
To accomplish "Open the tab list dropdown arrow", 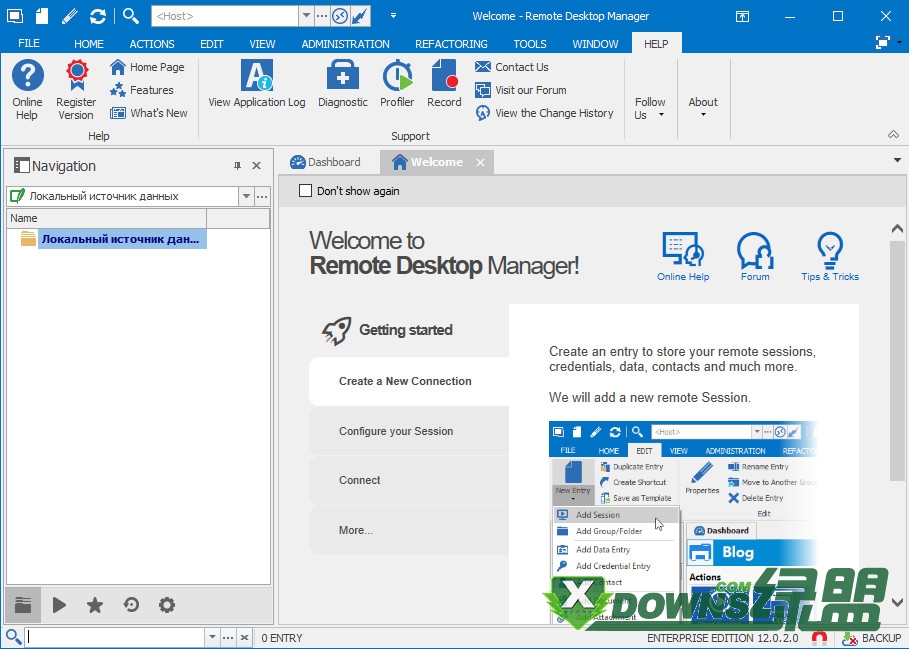I will click(x=897, y=160).
